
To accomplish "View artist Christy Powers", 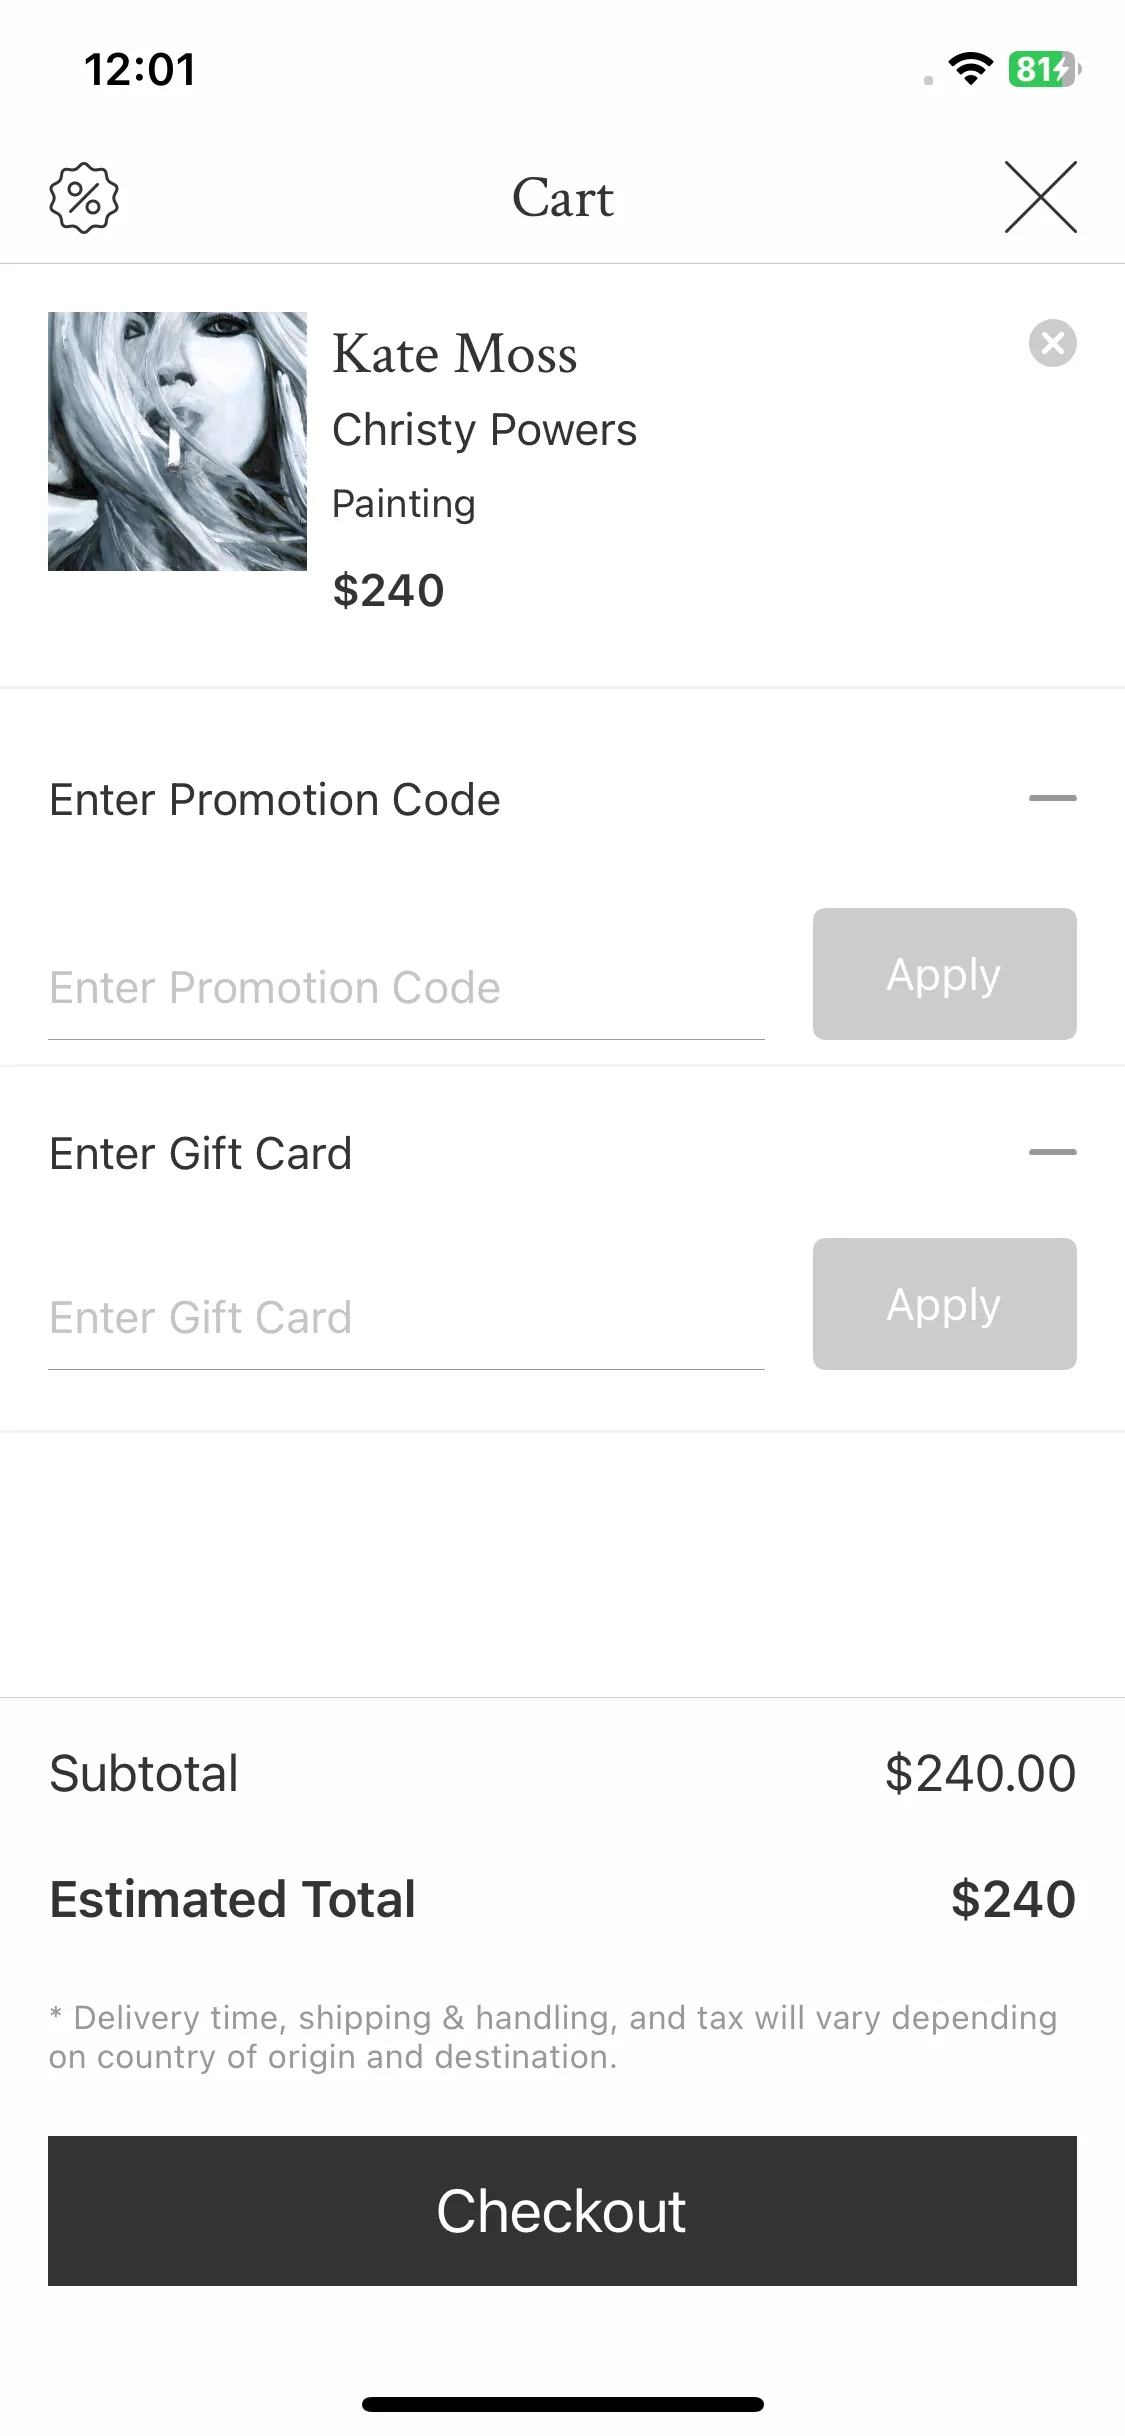I will [484, 430].
